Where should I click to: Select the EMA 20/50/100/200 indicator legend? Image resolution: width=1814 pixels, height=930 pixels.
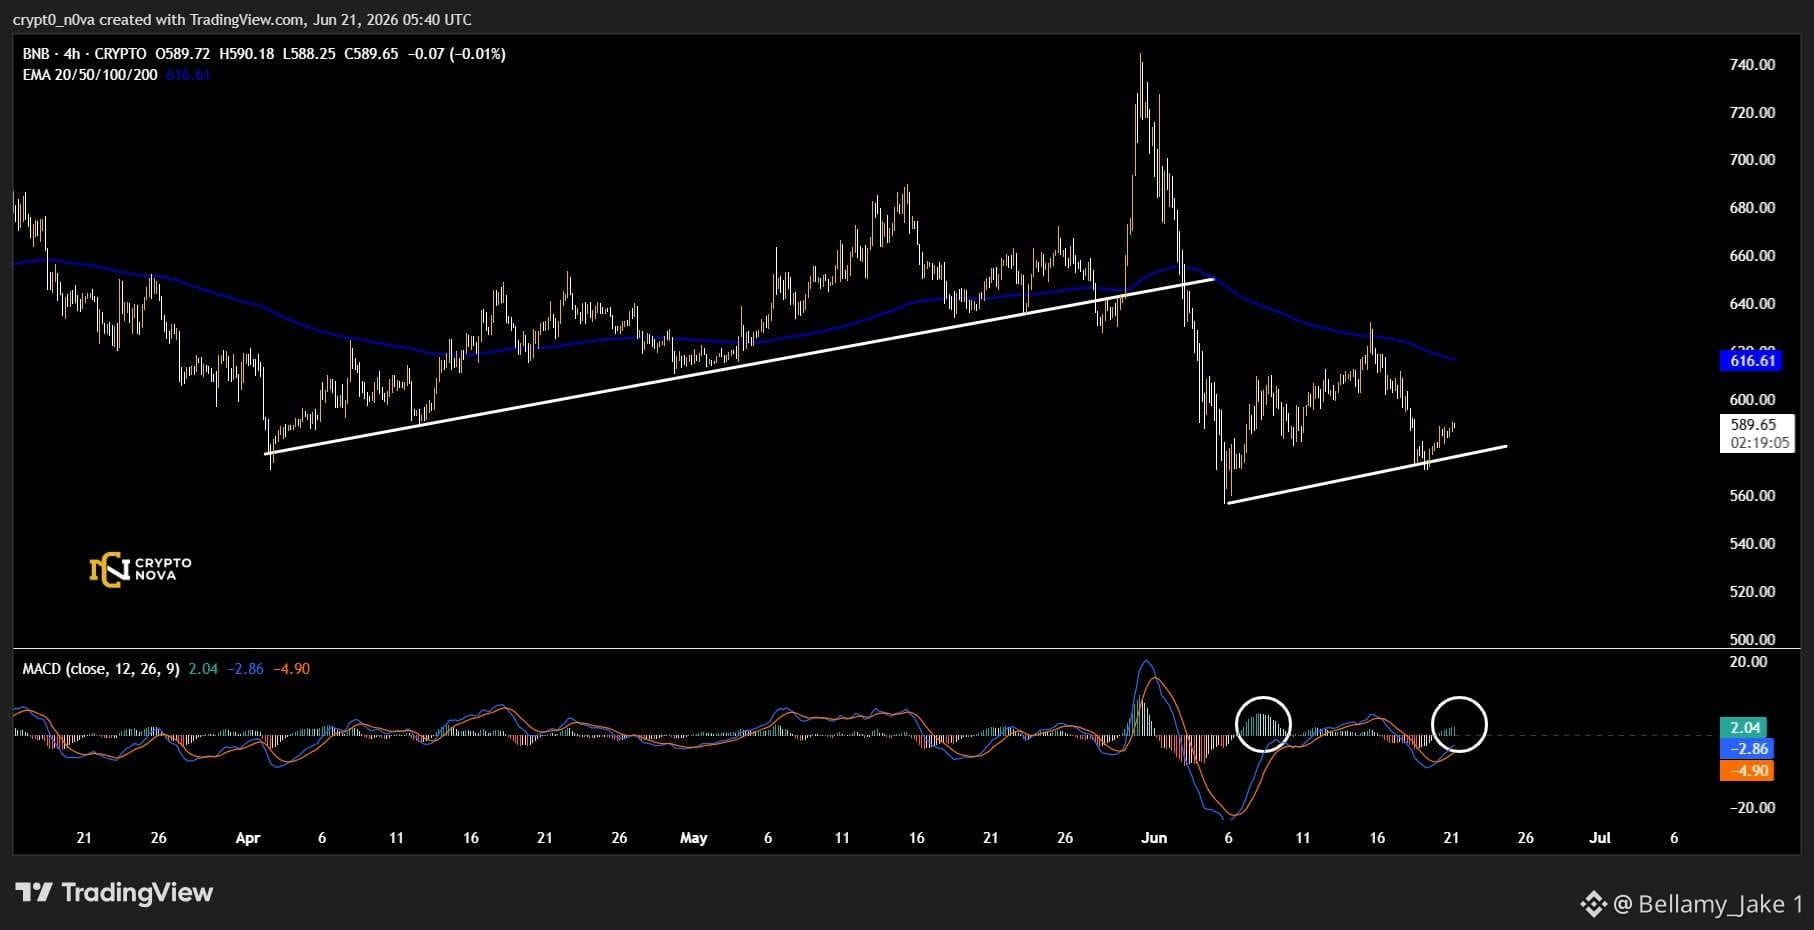coord(90,75)
